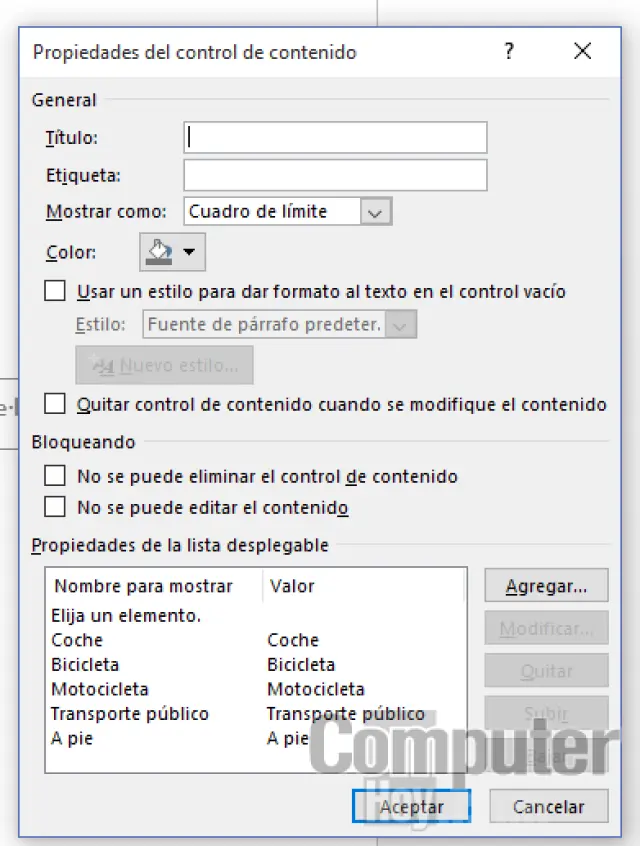640x846 pixels.
Task: Click inside the Título text field
Action: coord(335,138)
